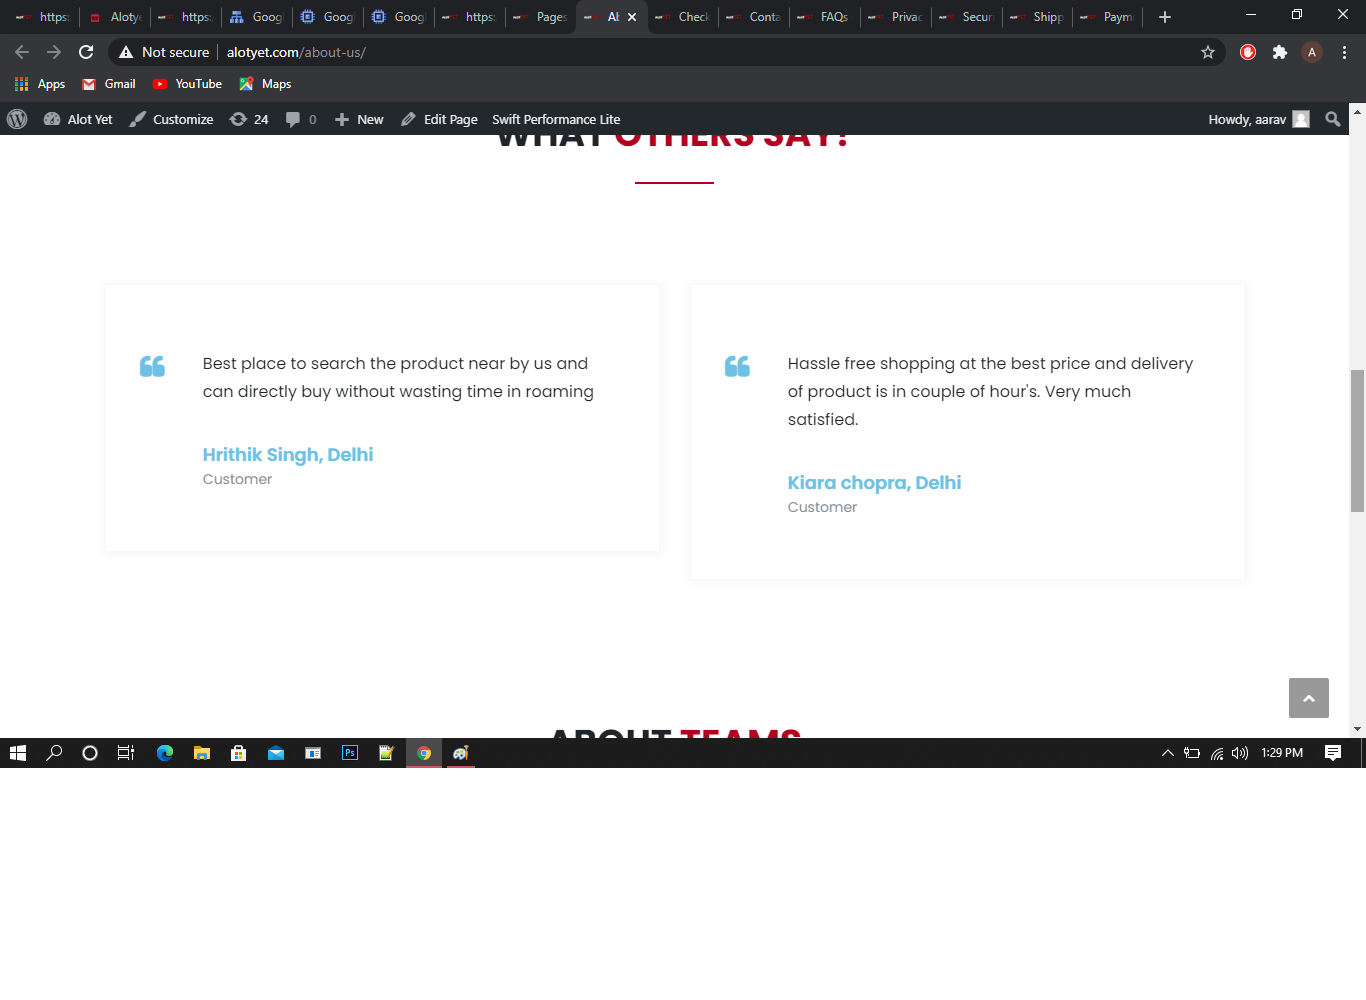This screenshot has height=1000, width=1366.
Task: Reload the page with the refresh icon
Action: pos(86,52)
